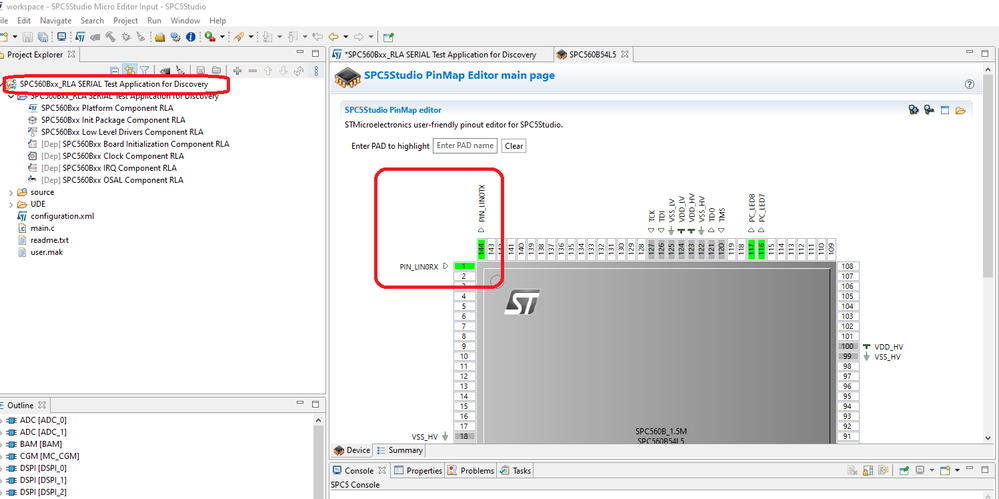Click the back navigation arrow
The height and width of the screenshot is (499, 999).
point(333,37)
